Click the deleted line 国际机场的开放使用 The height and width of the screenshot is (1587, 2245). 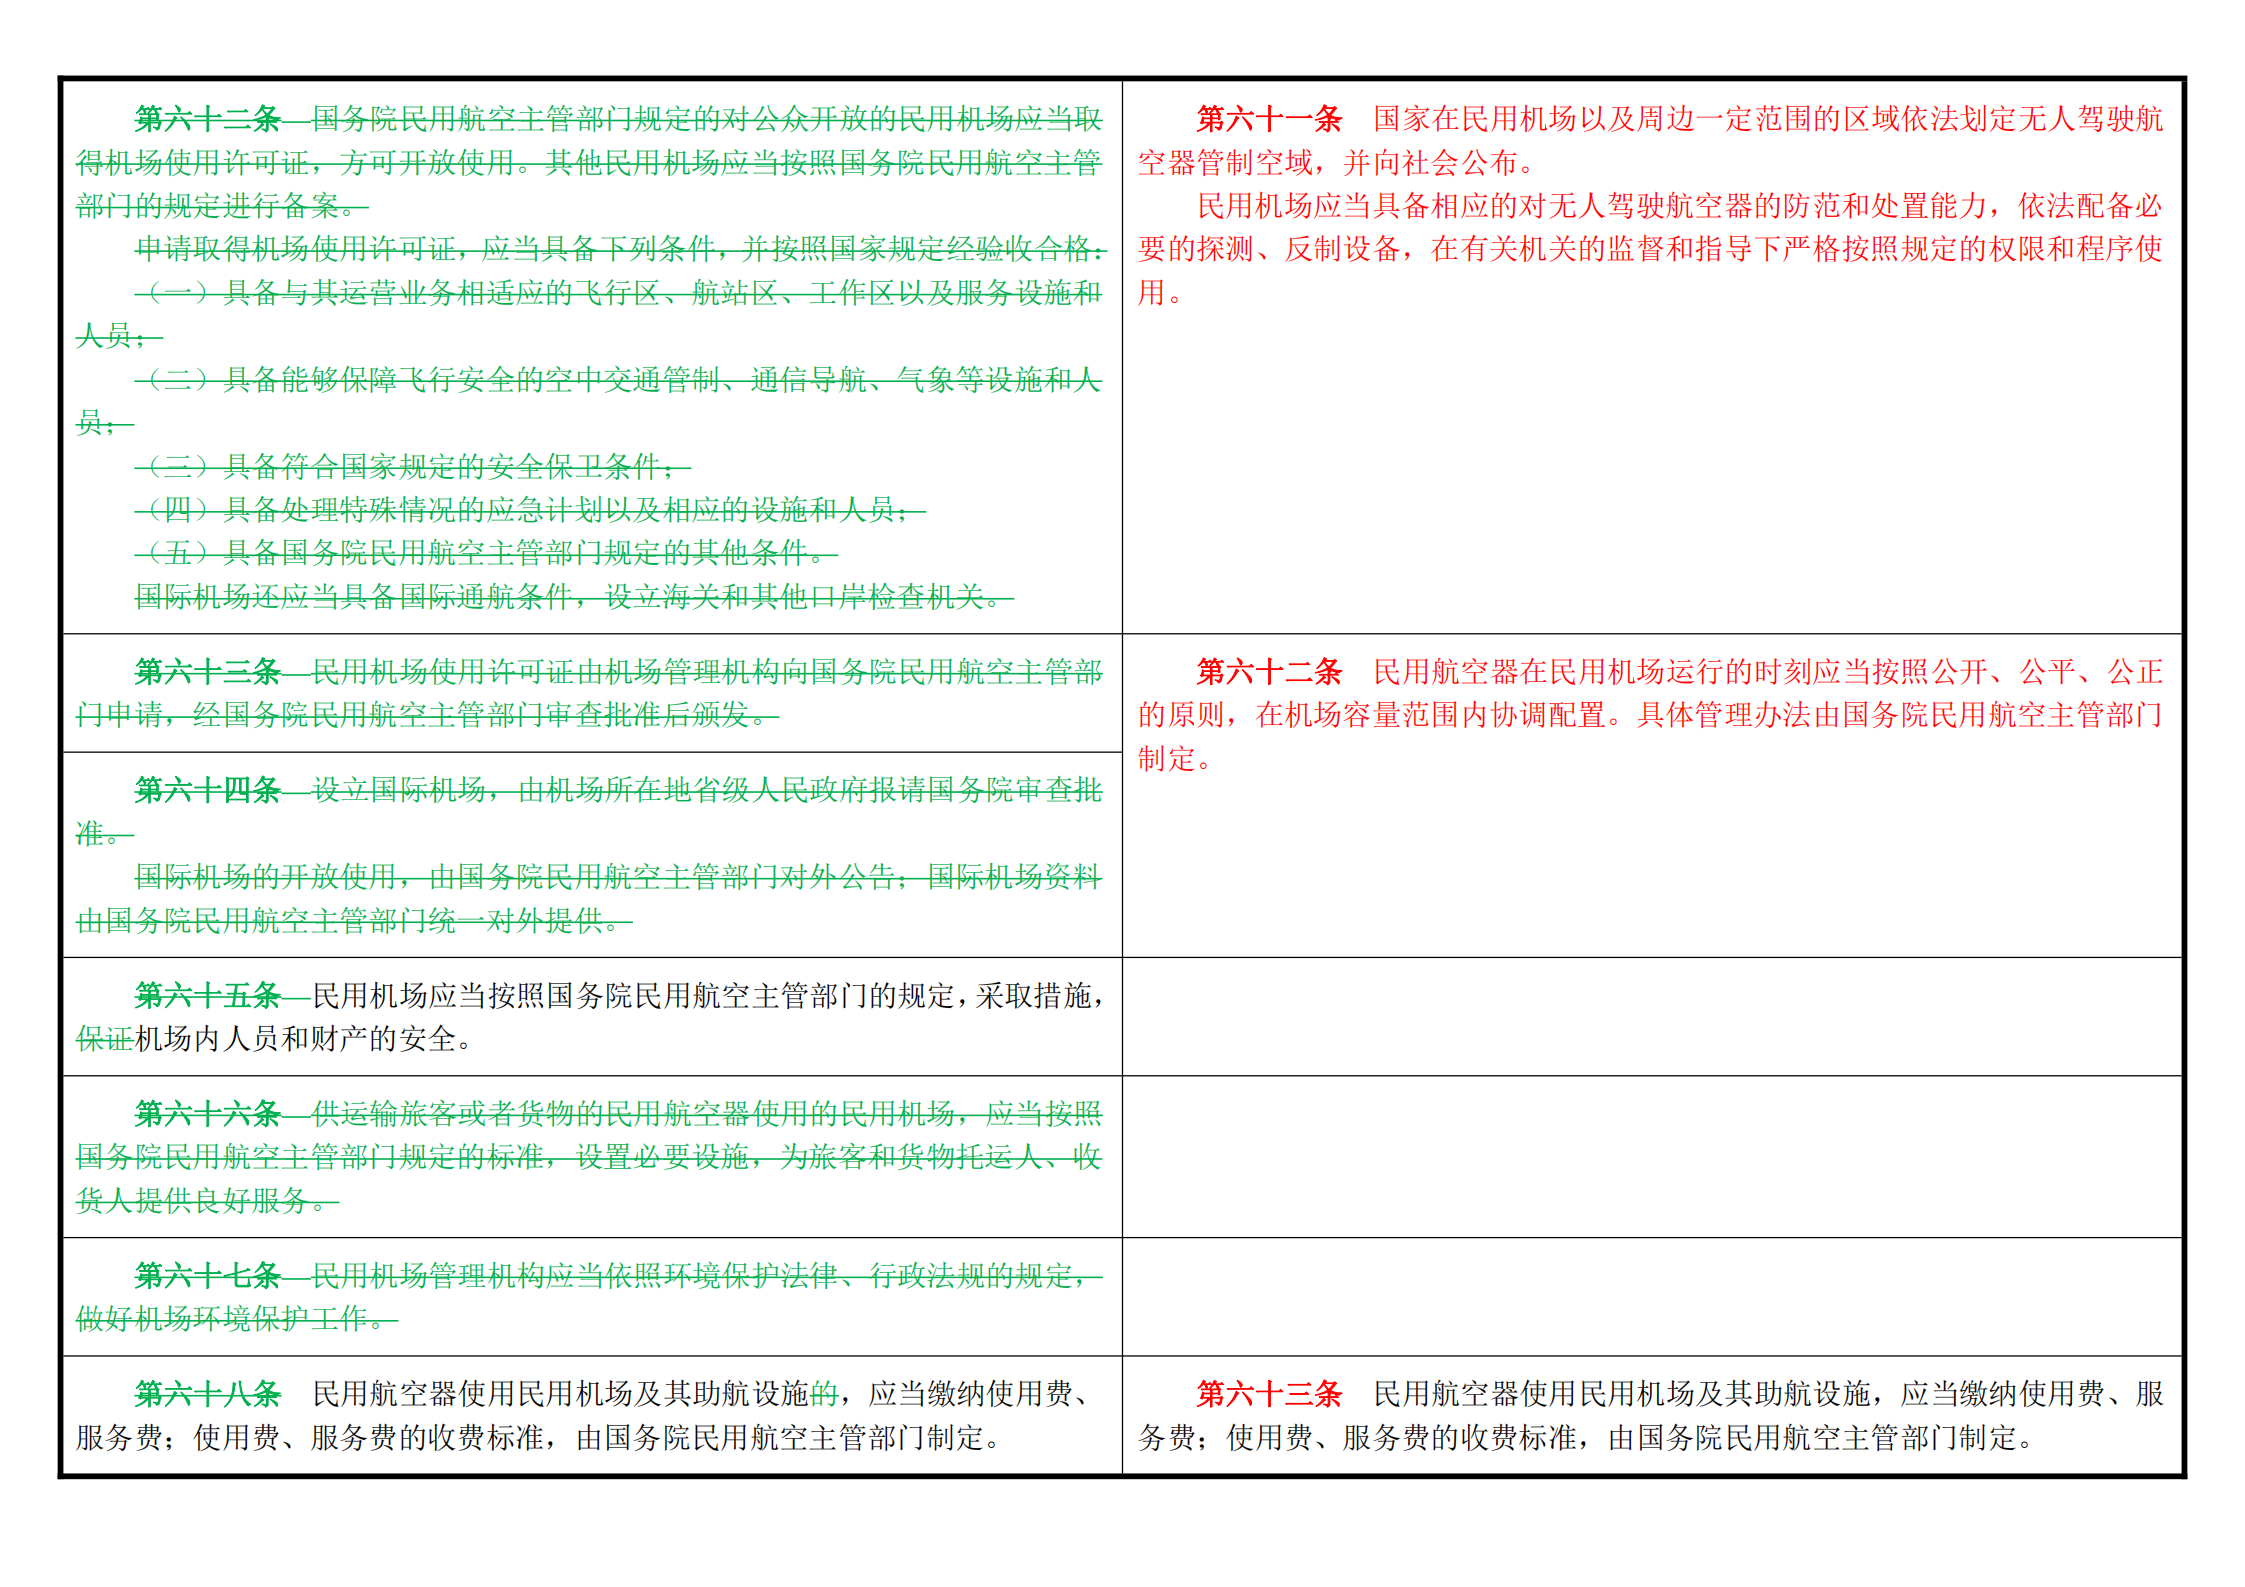[589, 898]
